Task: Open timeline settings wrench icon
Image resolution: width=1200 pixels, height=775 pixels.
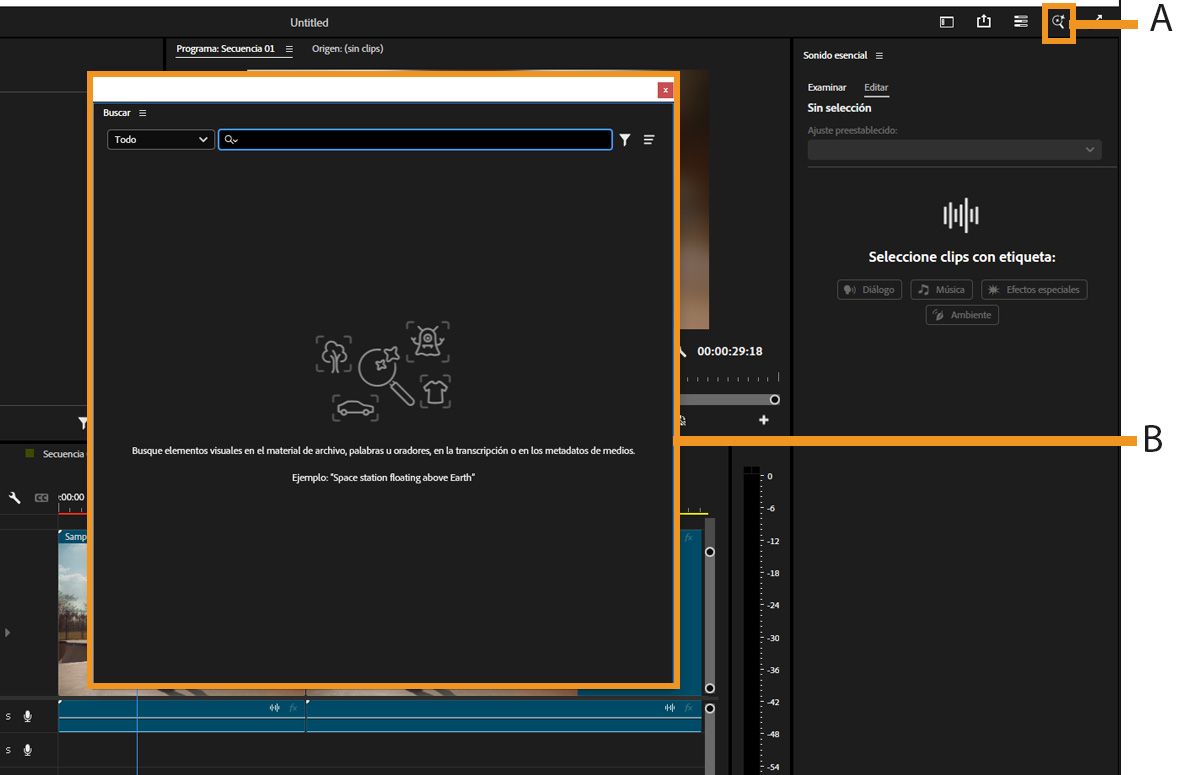Action: point(15,497)
